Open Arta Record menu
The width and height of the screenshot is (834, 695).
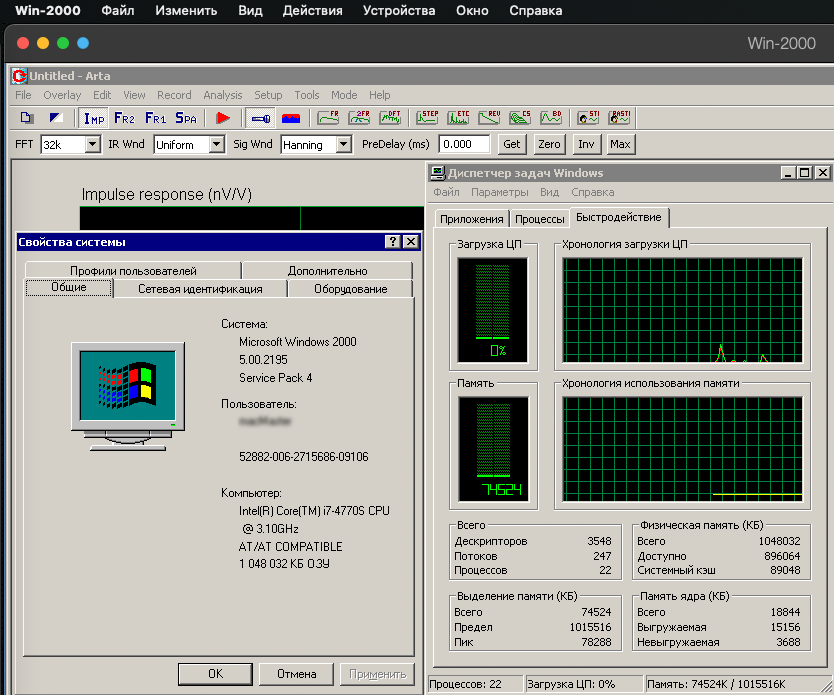174,95
